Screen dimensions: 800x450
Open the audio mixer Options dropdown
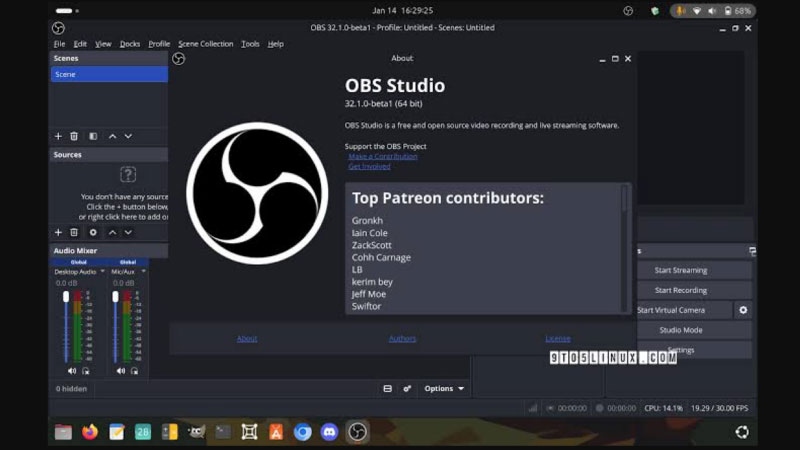(444, 389)
